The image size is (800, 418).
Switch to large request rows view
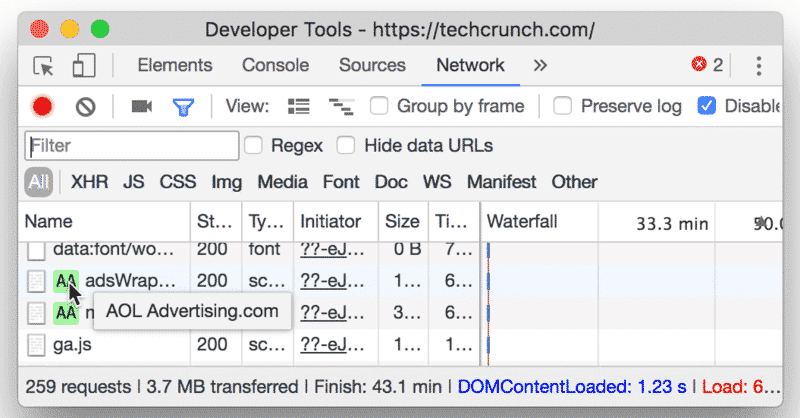[299, 106]
